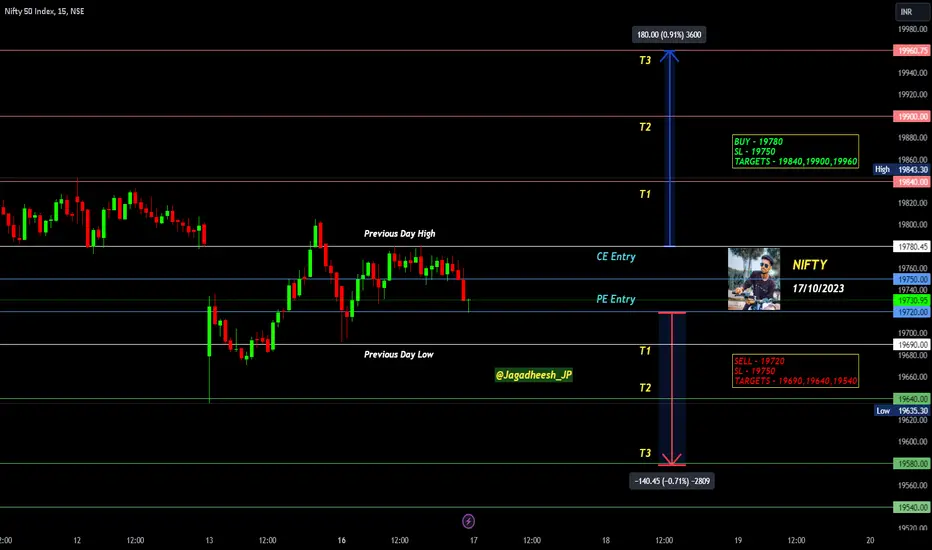Select the 19960.75 price label
This screenshot has height=550, width=932.
pos(912,51)
